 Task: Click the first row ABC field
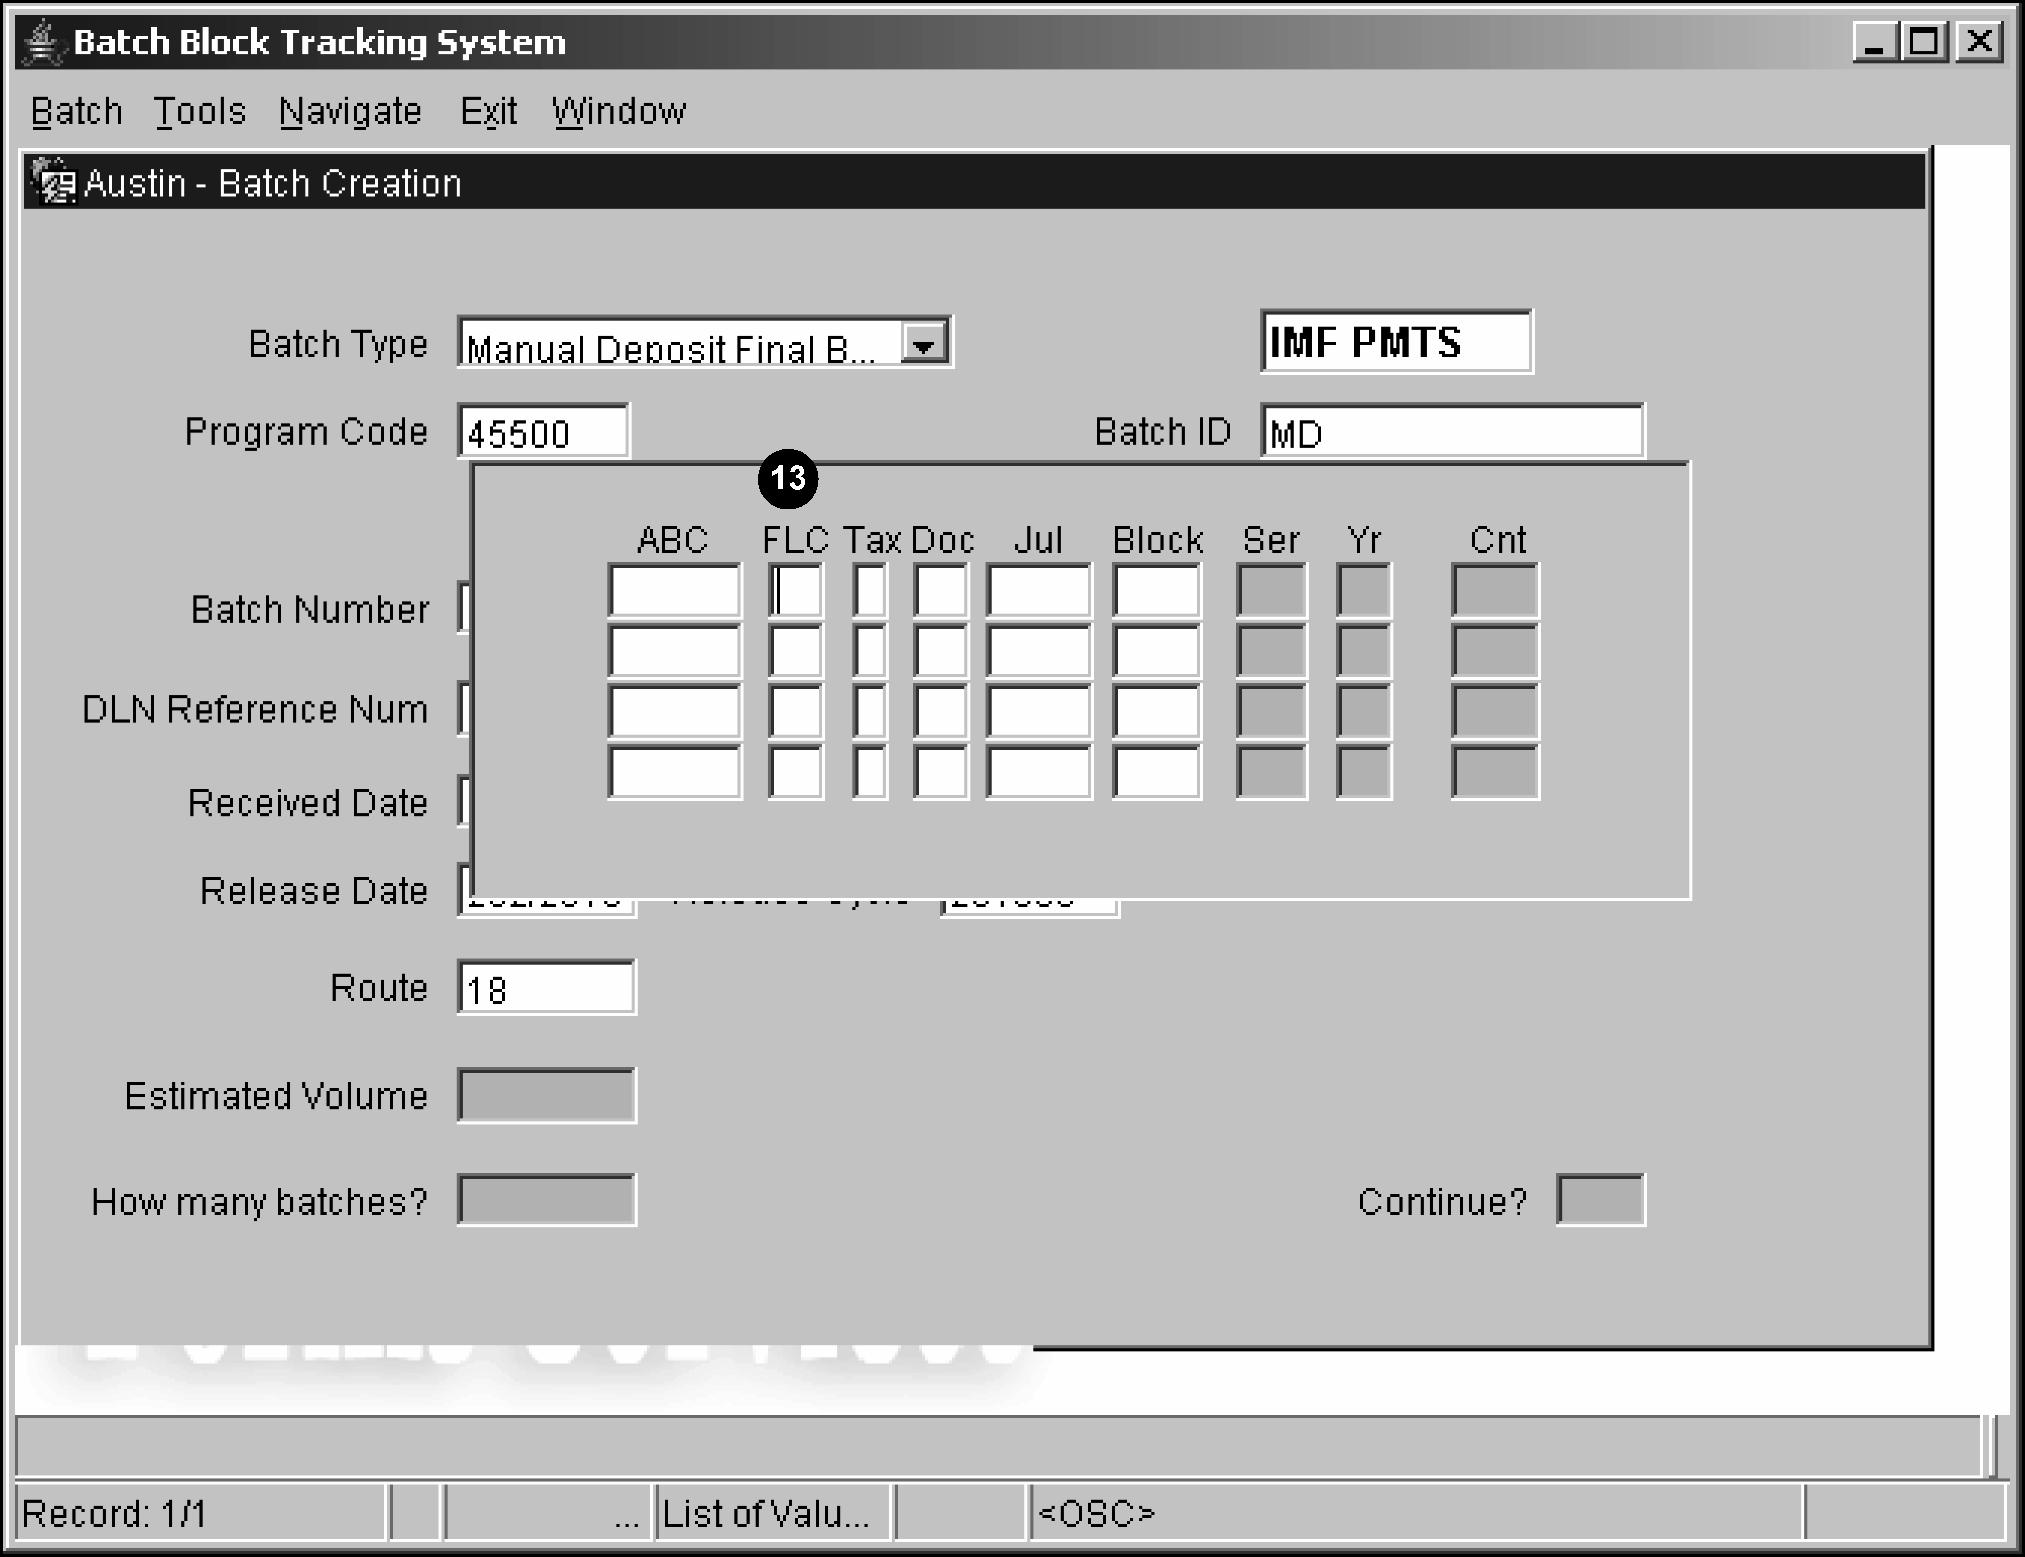pyautogui.click(x=674, y=591)
